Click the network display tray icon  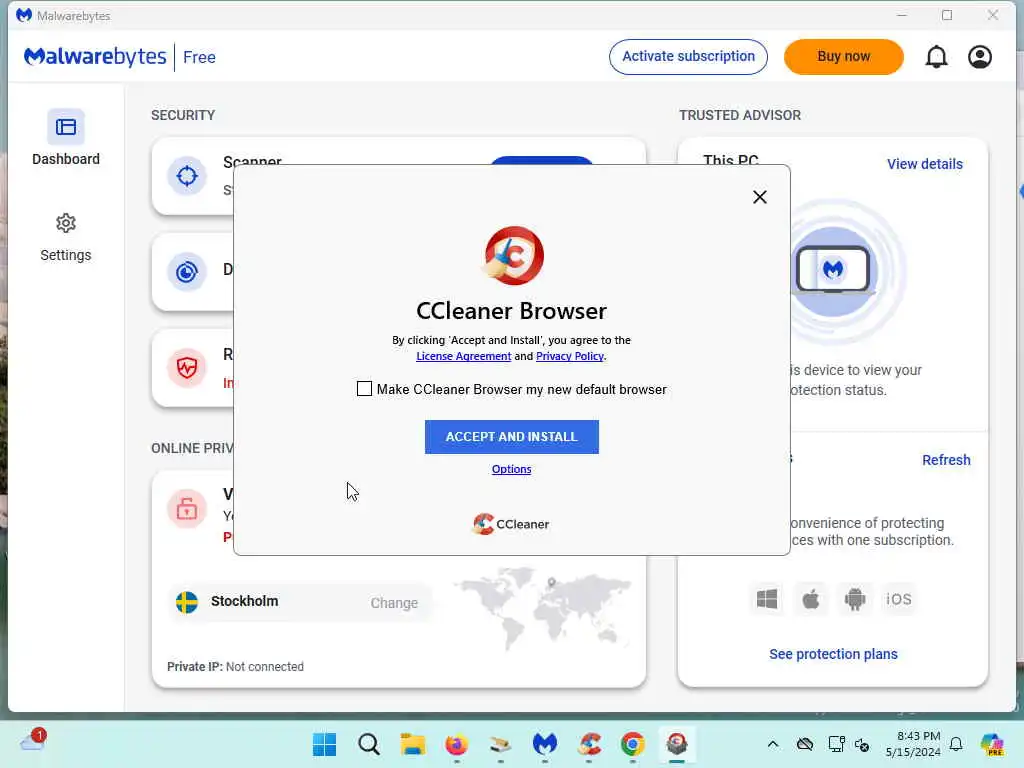click(836, 744)
